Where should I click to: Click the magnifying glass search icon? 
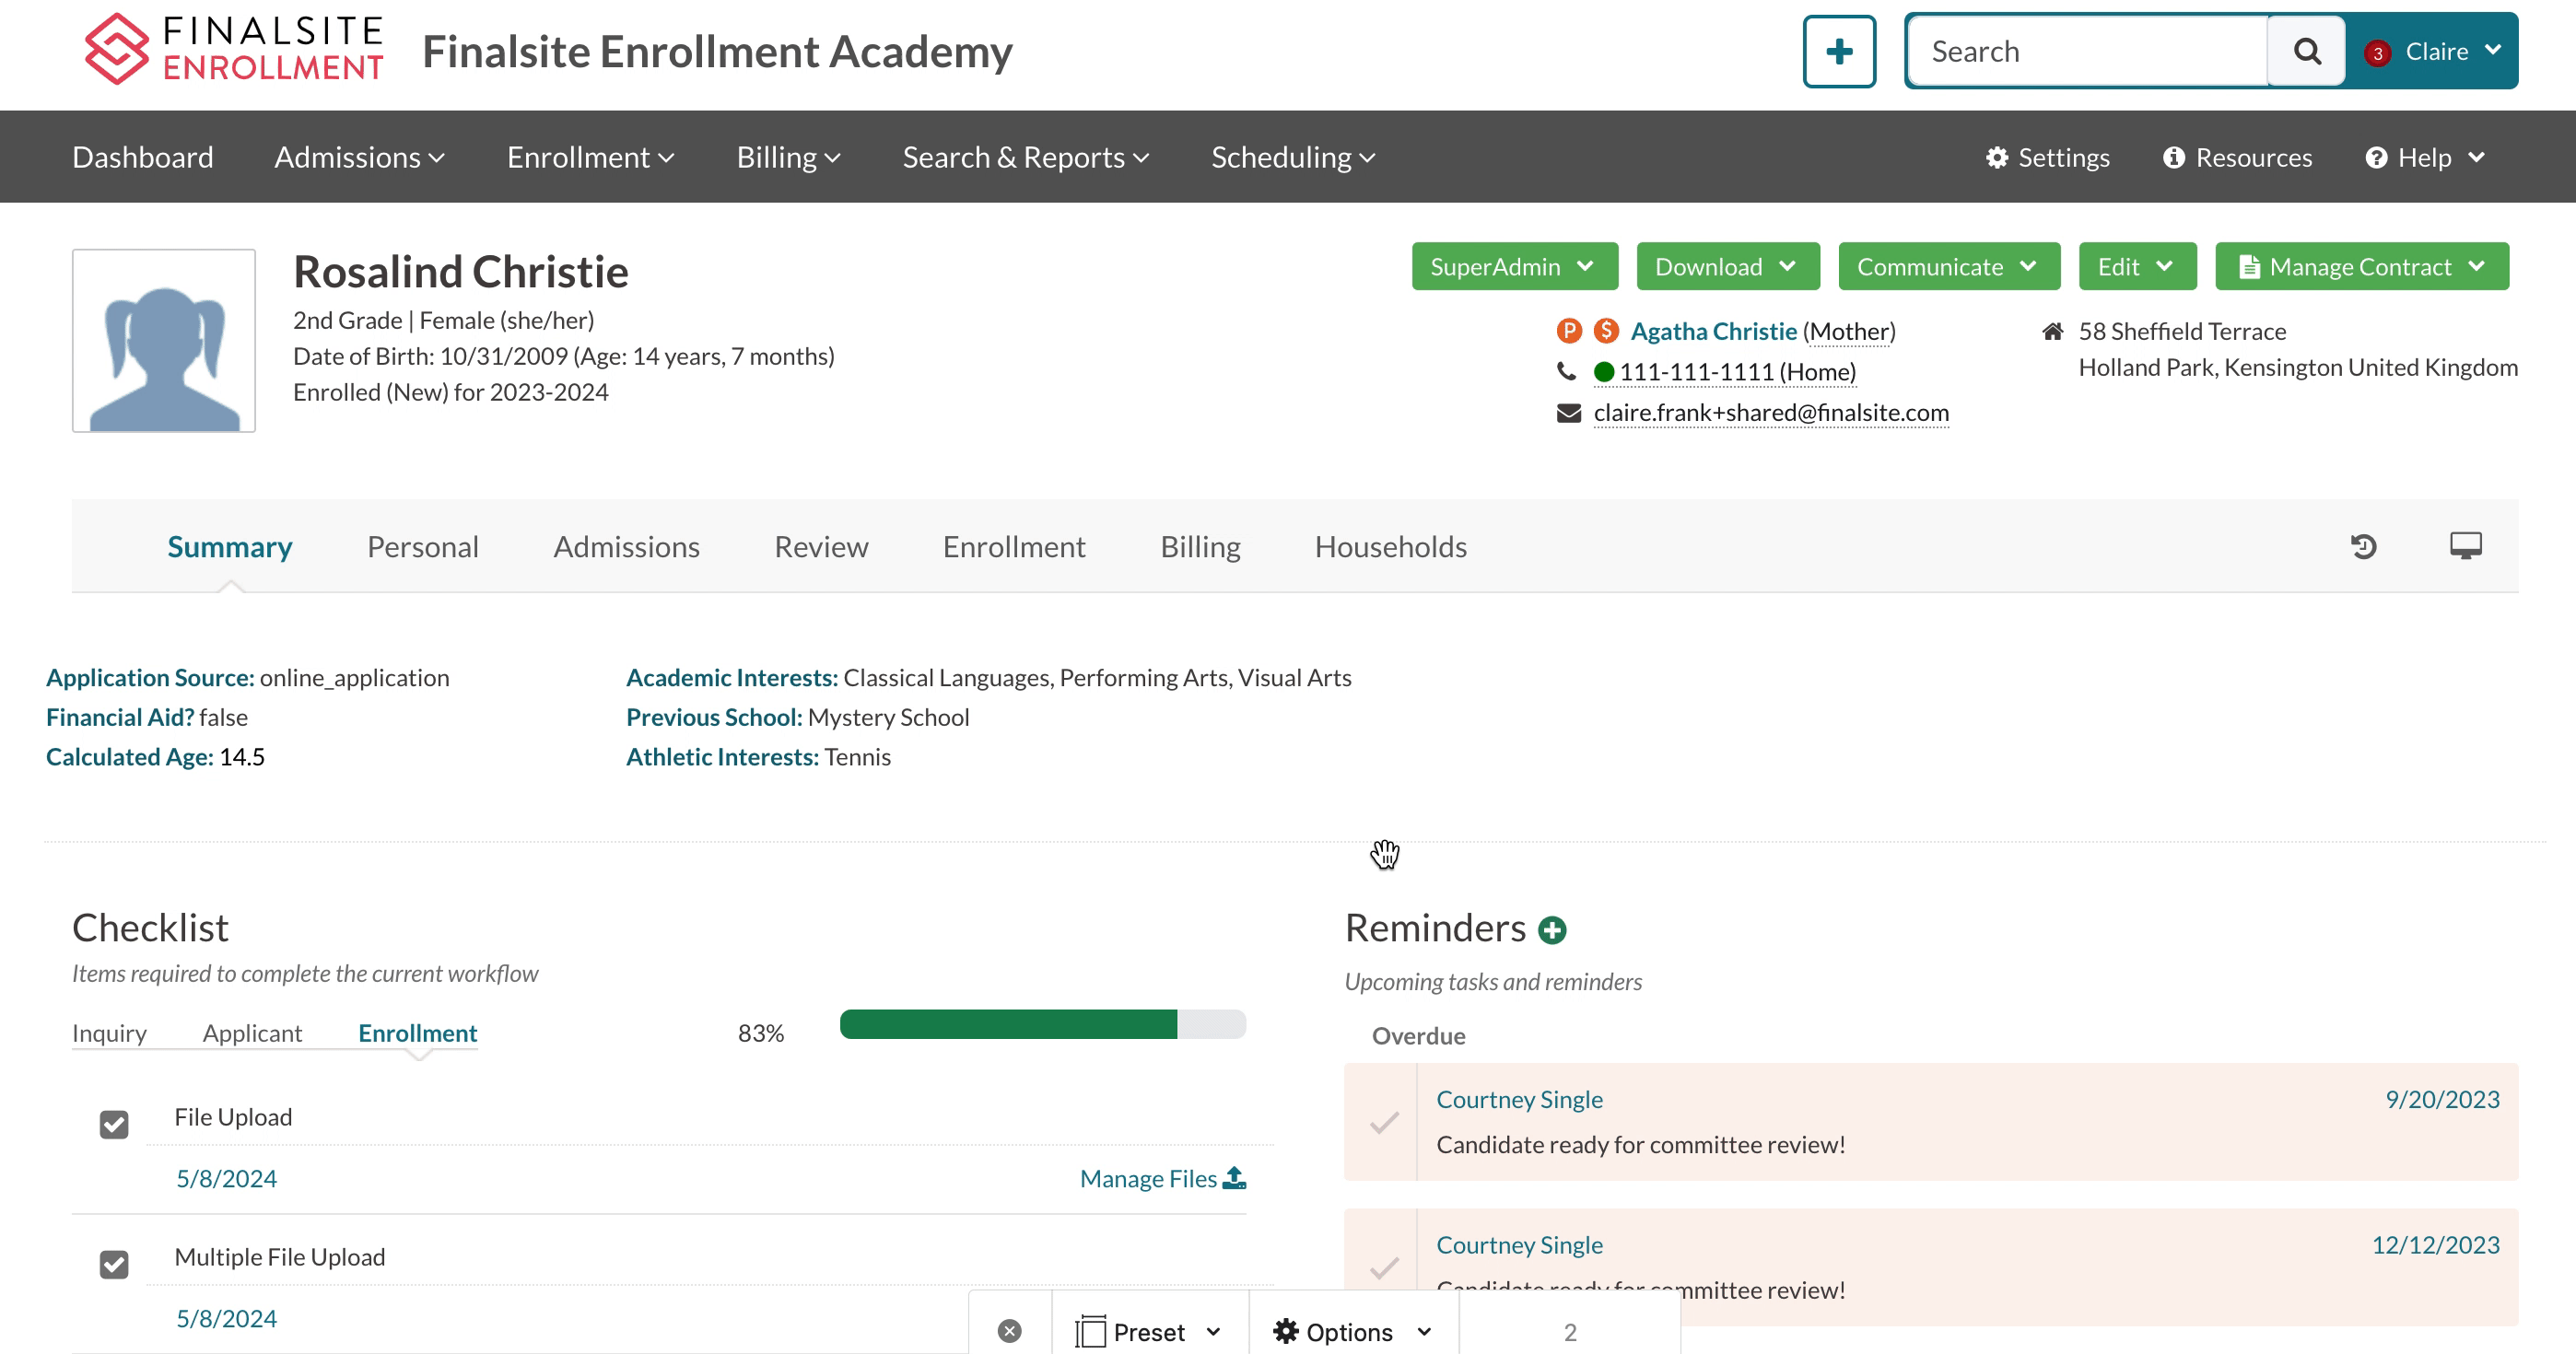(2306, 52)
